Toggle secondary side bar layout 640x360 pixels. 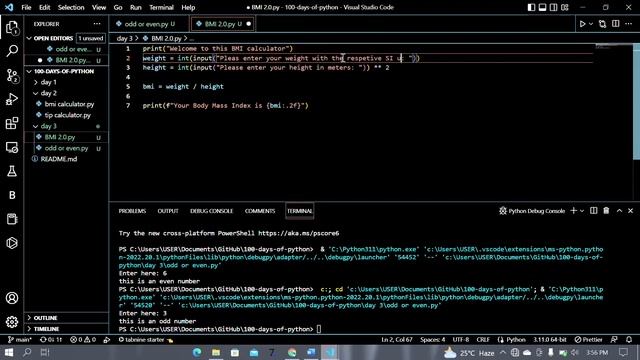click(x=553, y=7)
